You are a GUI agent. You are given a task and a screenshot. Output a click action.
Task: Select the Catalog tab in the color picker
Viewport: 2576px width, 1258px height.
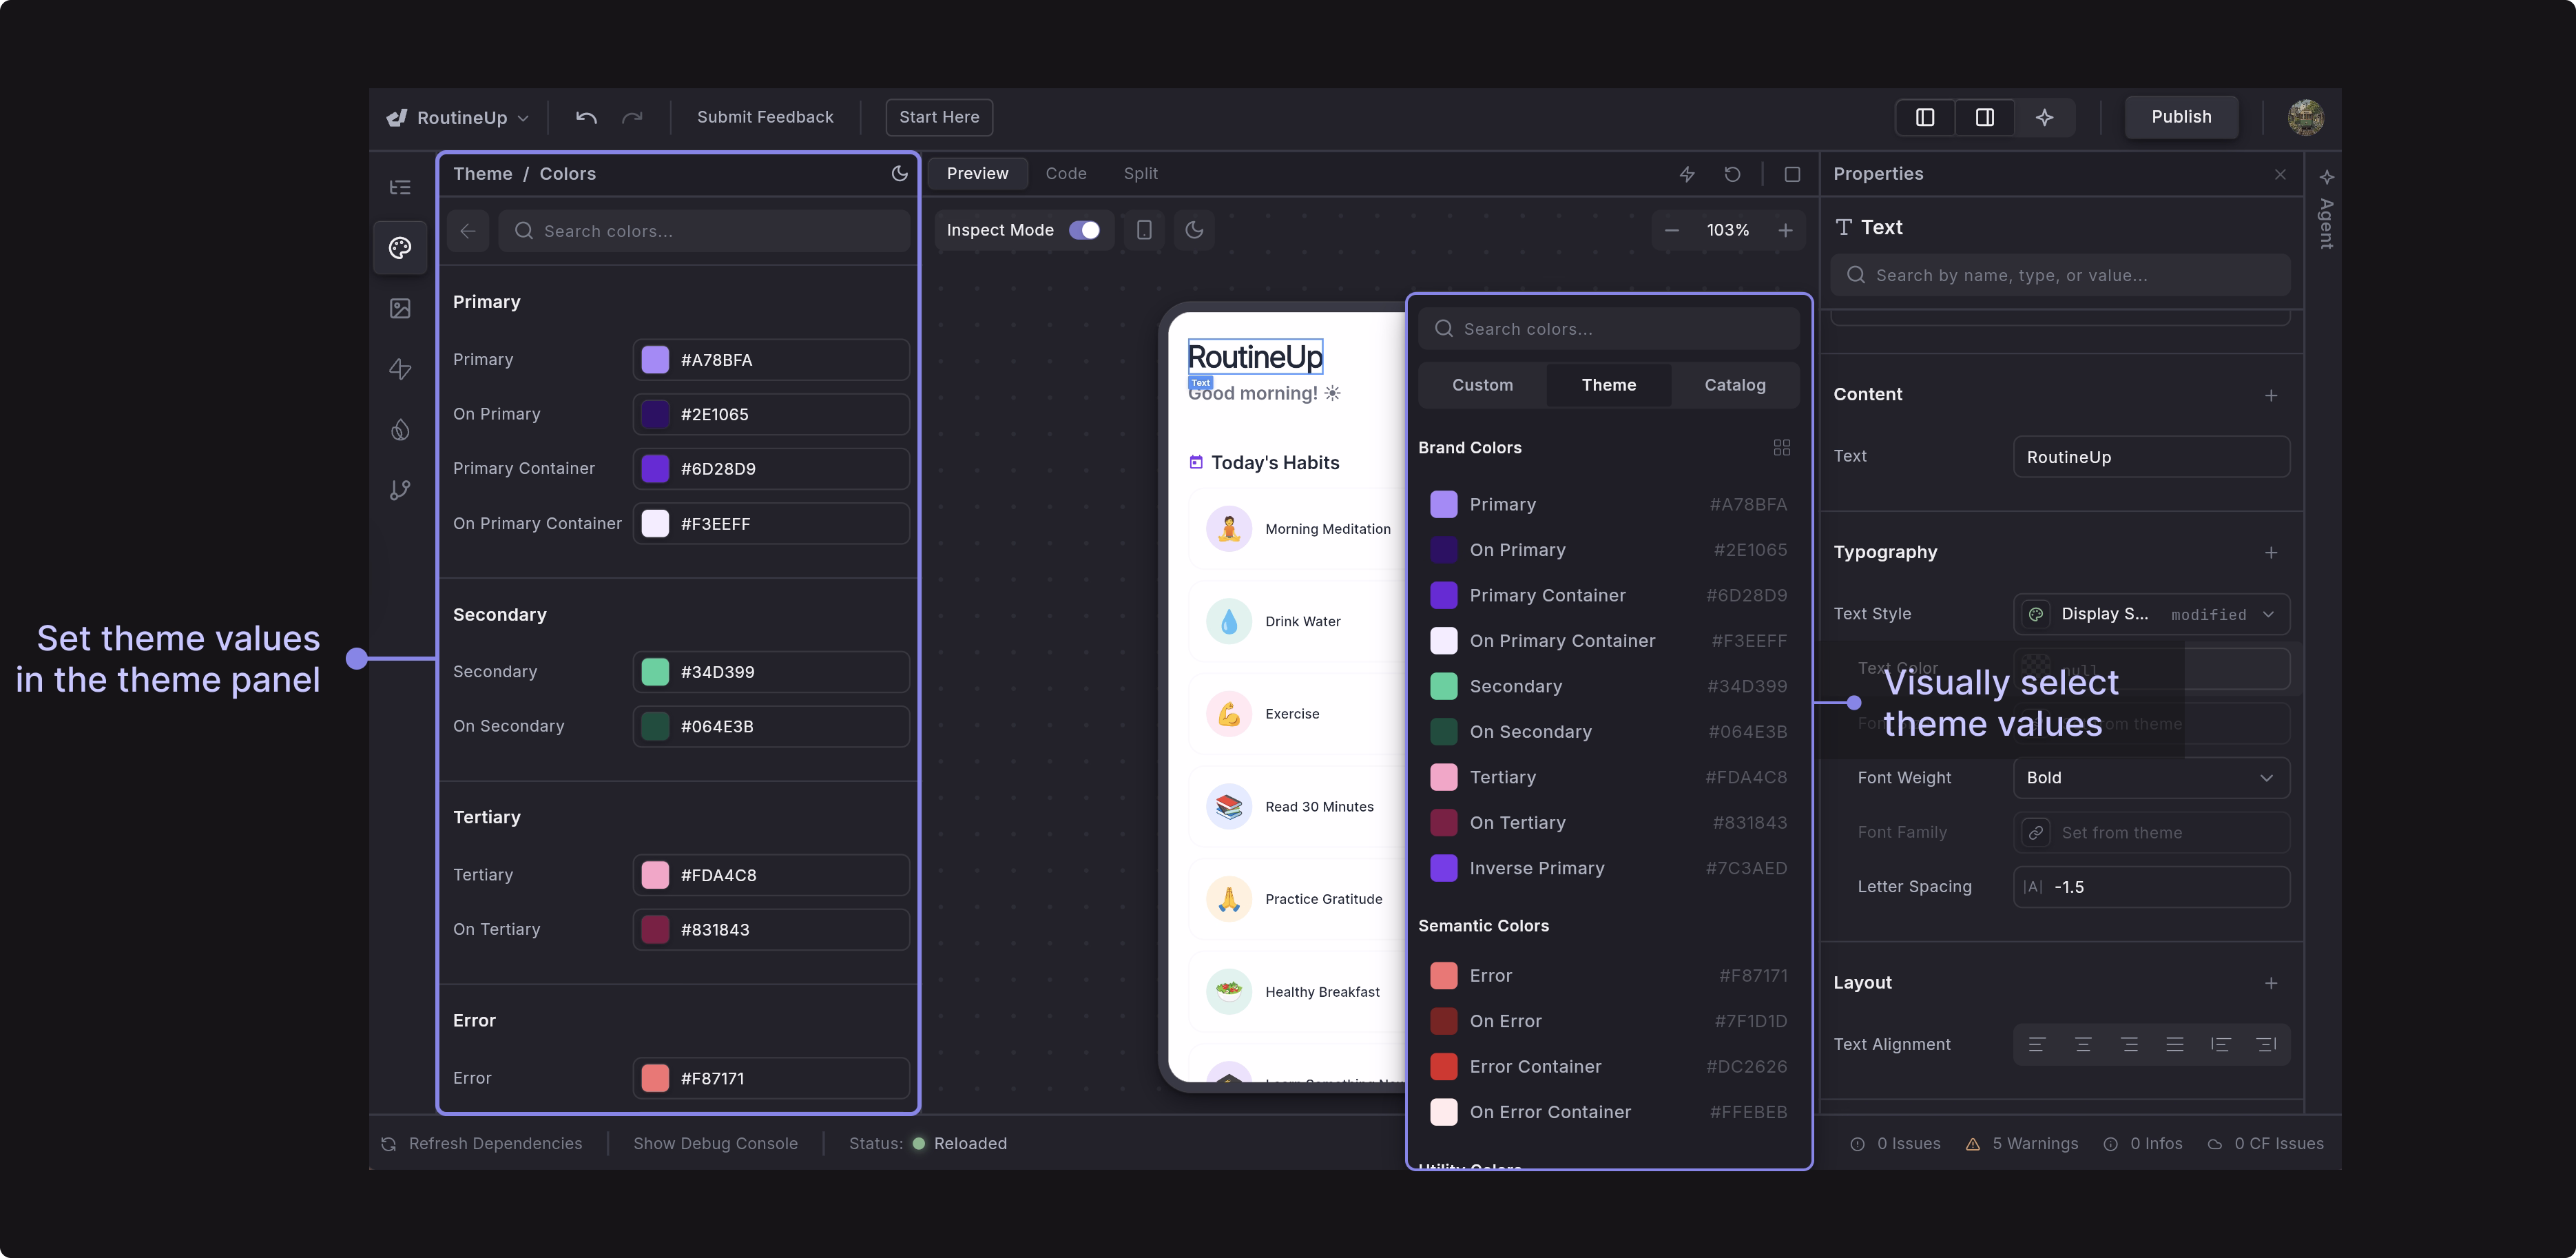1734,385
